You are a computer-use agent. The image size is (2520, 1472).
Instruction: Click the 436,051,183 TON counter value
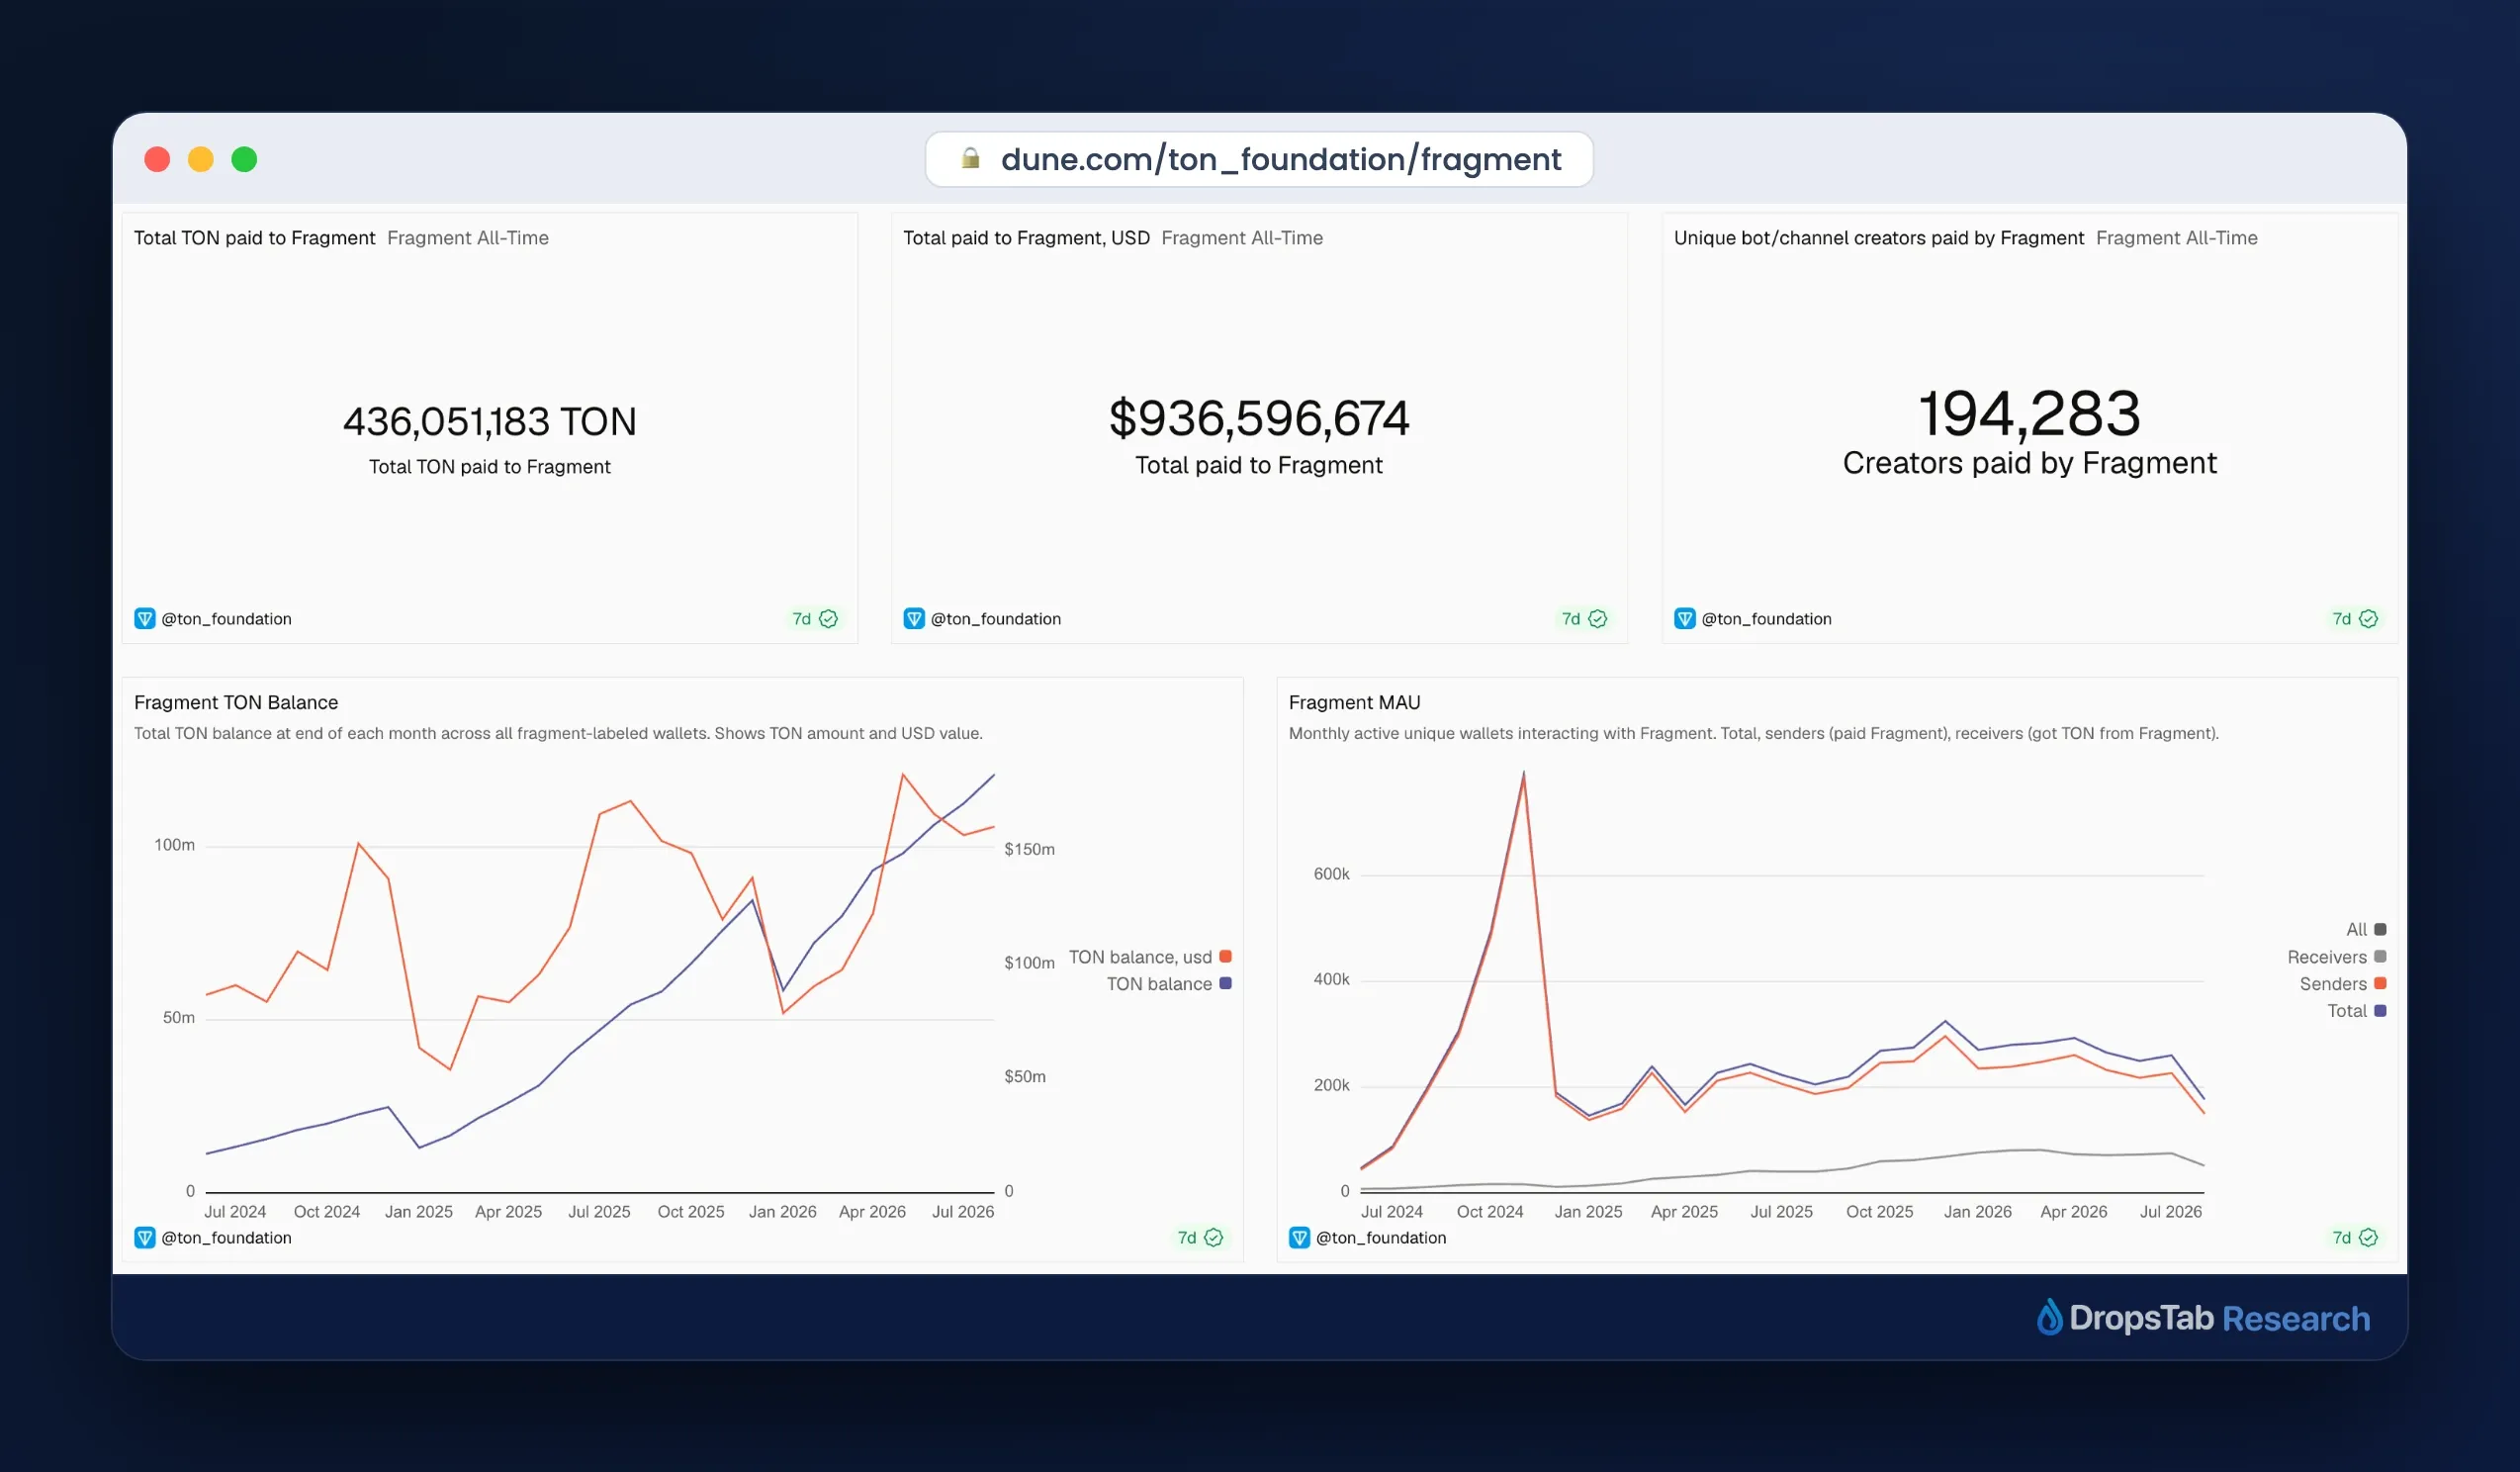coord(490,421)
